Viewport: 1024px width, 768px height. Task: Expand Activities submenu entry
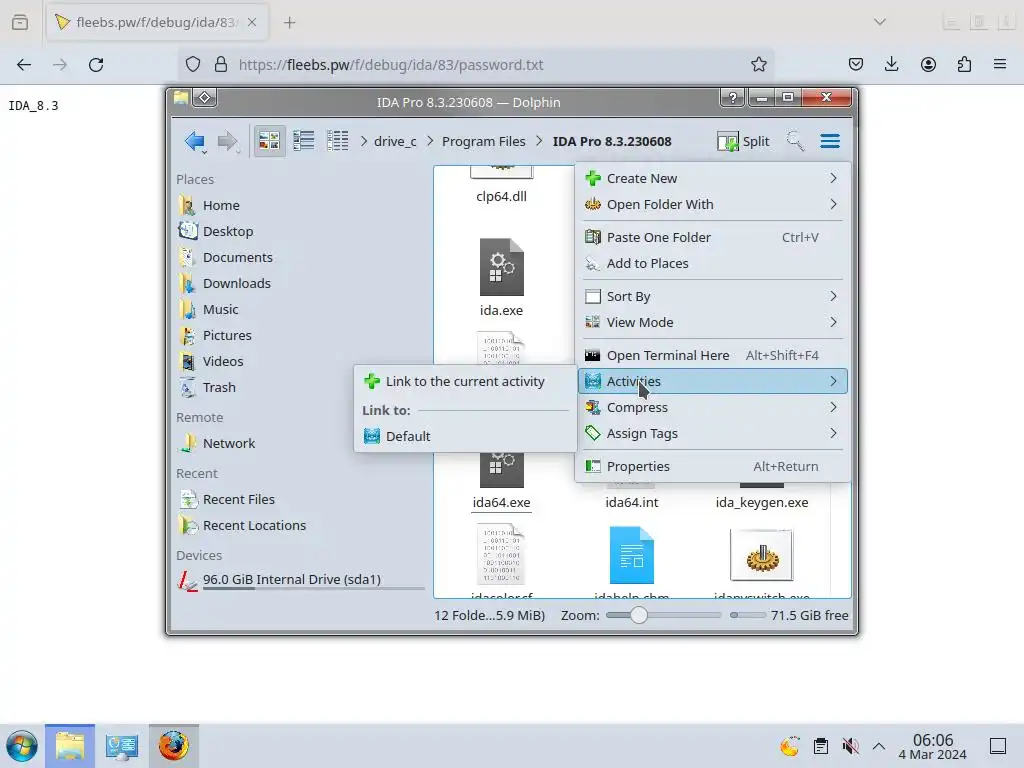click(712, 381)
